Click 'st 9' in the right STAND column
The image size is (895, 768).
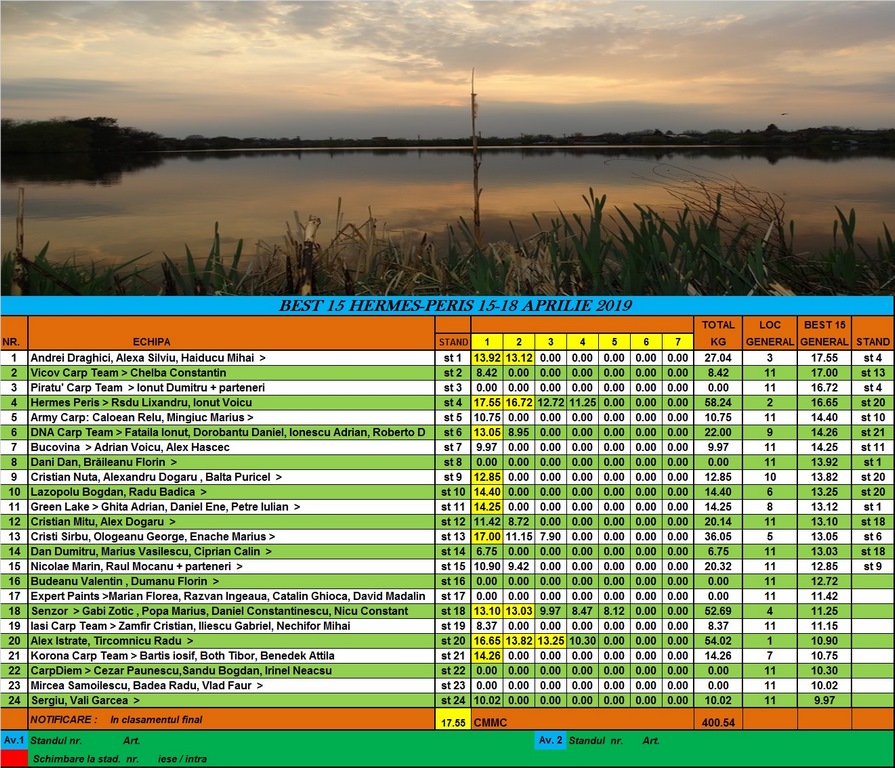click(x=873, y=566)
